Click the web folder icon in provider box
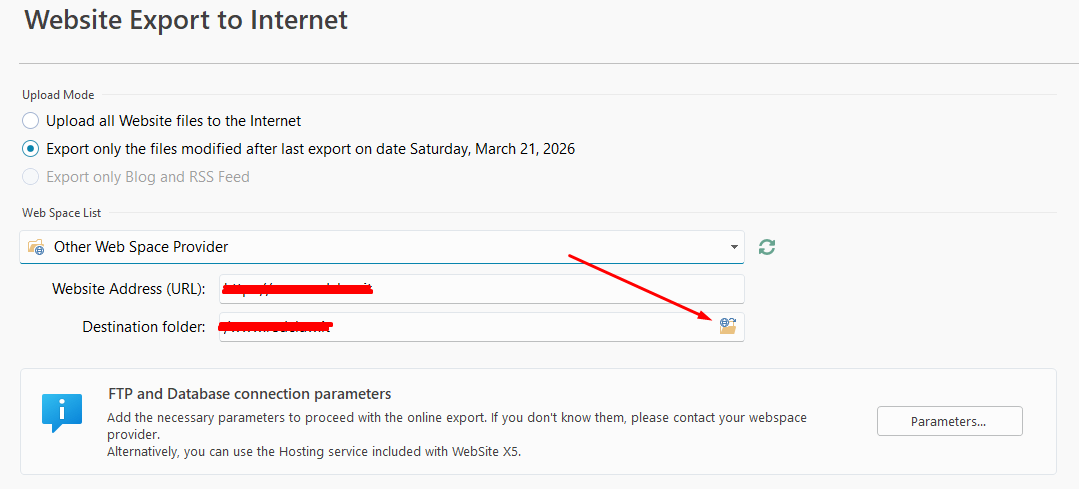Viewport: 1079px width, 489px height. [x=37, y=247]
